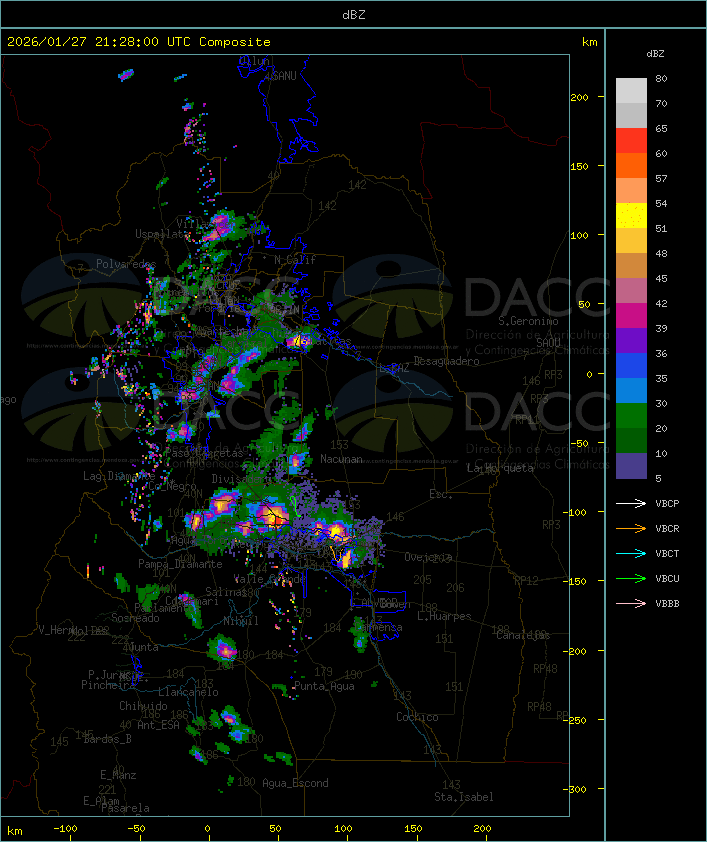Click the Uspallata map label
This screenshot has height=842, width=707.
162,234
